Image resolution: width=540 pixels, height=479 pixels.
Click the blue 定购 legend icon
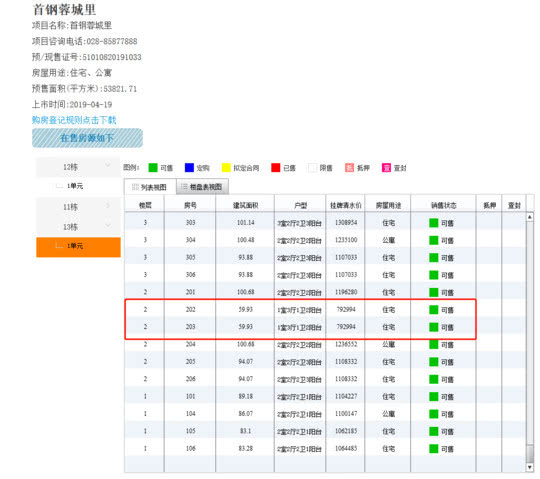(x=189, y=168)
